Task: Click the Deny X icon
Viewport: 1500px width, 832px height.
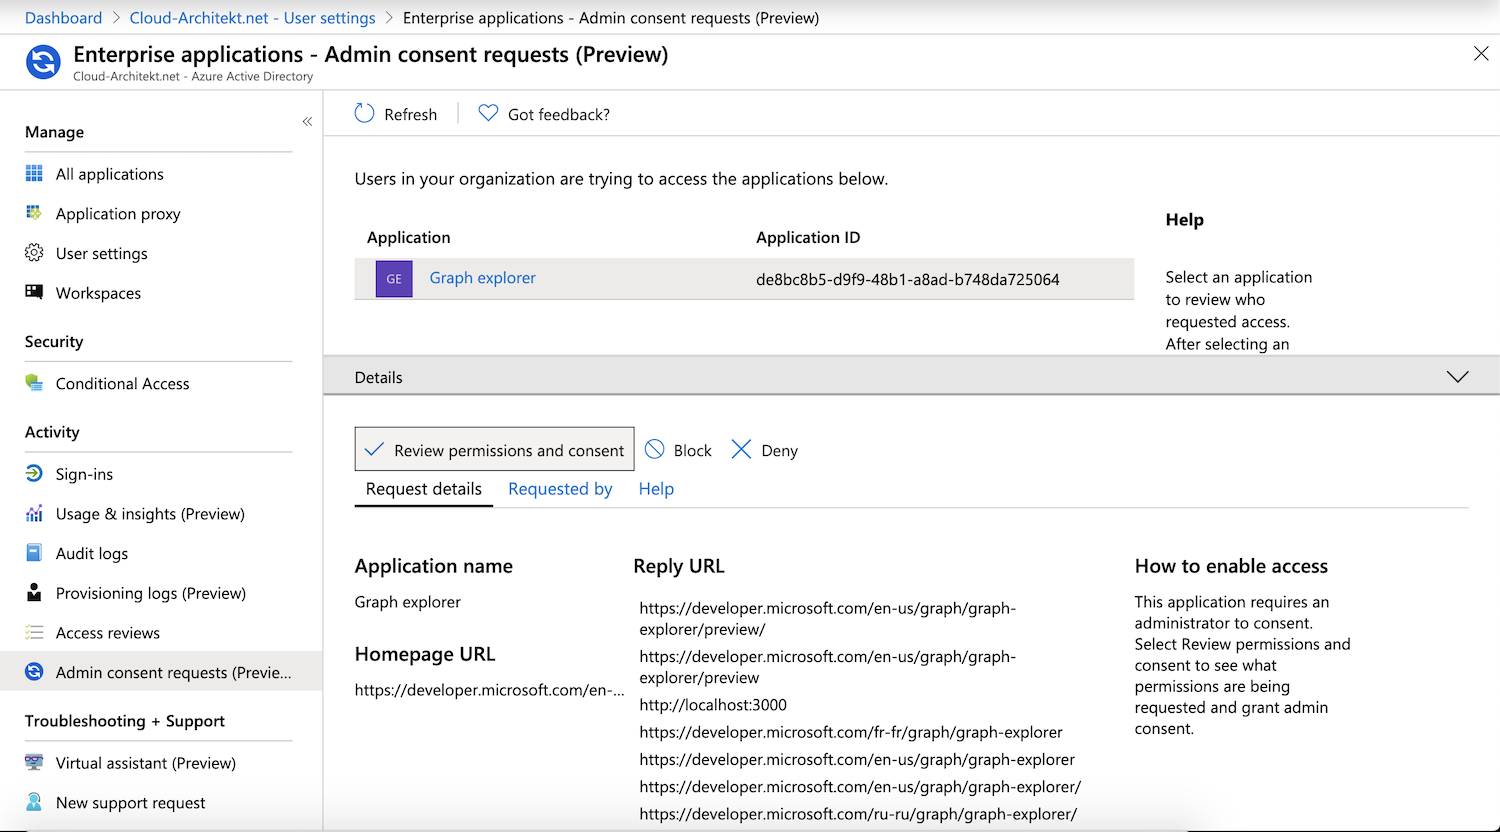Action: click(741, 450)
